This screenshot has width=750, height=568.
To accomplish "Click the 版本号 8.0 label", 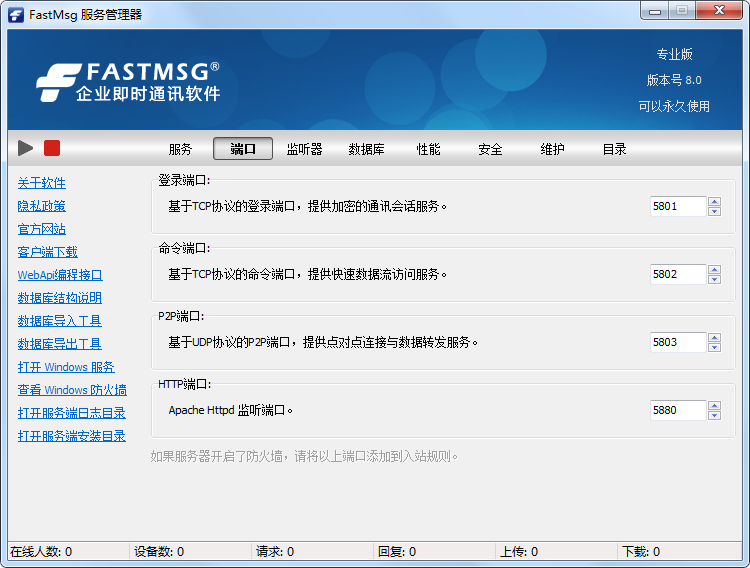I will pyautogui.click(x=674, y=80).
